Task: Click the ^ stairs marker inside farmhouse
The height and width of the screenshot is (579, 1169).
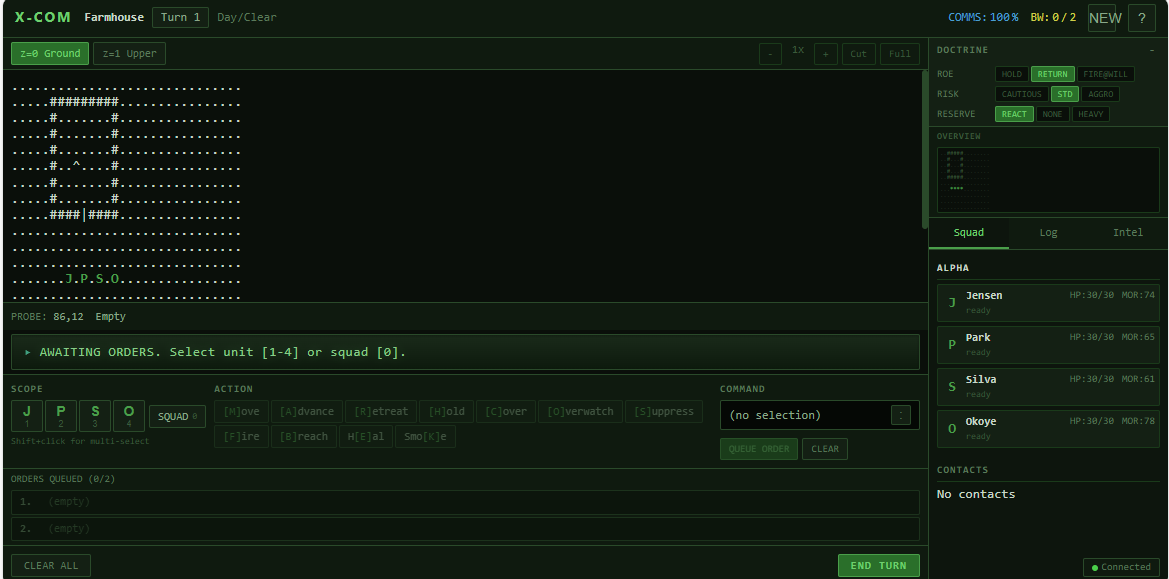Action: click(75, 166)
